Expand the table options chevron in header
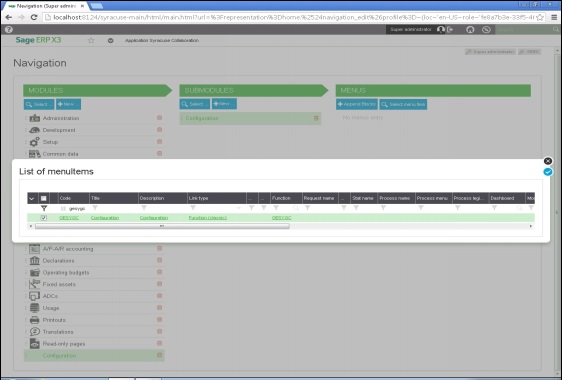Screen dimensions: 562x380 32,198
